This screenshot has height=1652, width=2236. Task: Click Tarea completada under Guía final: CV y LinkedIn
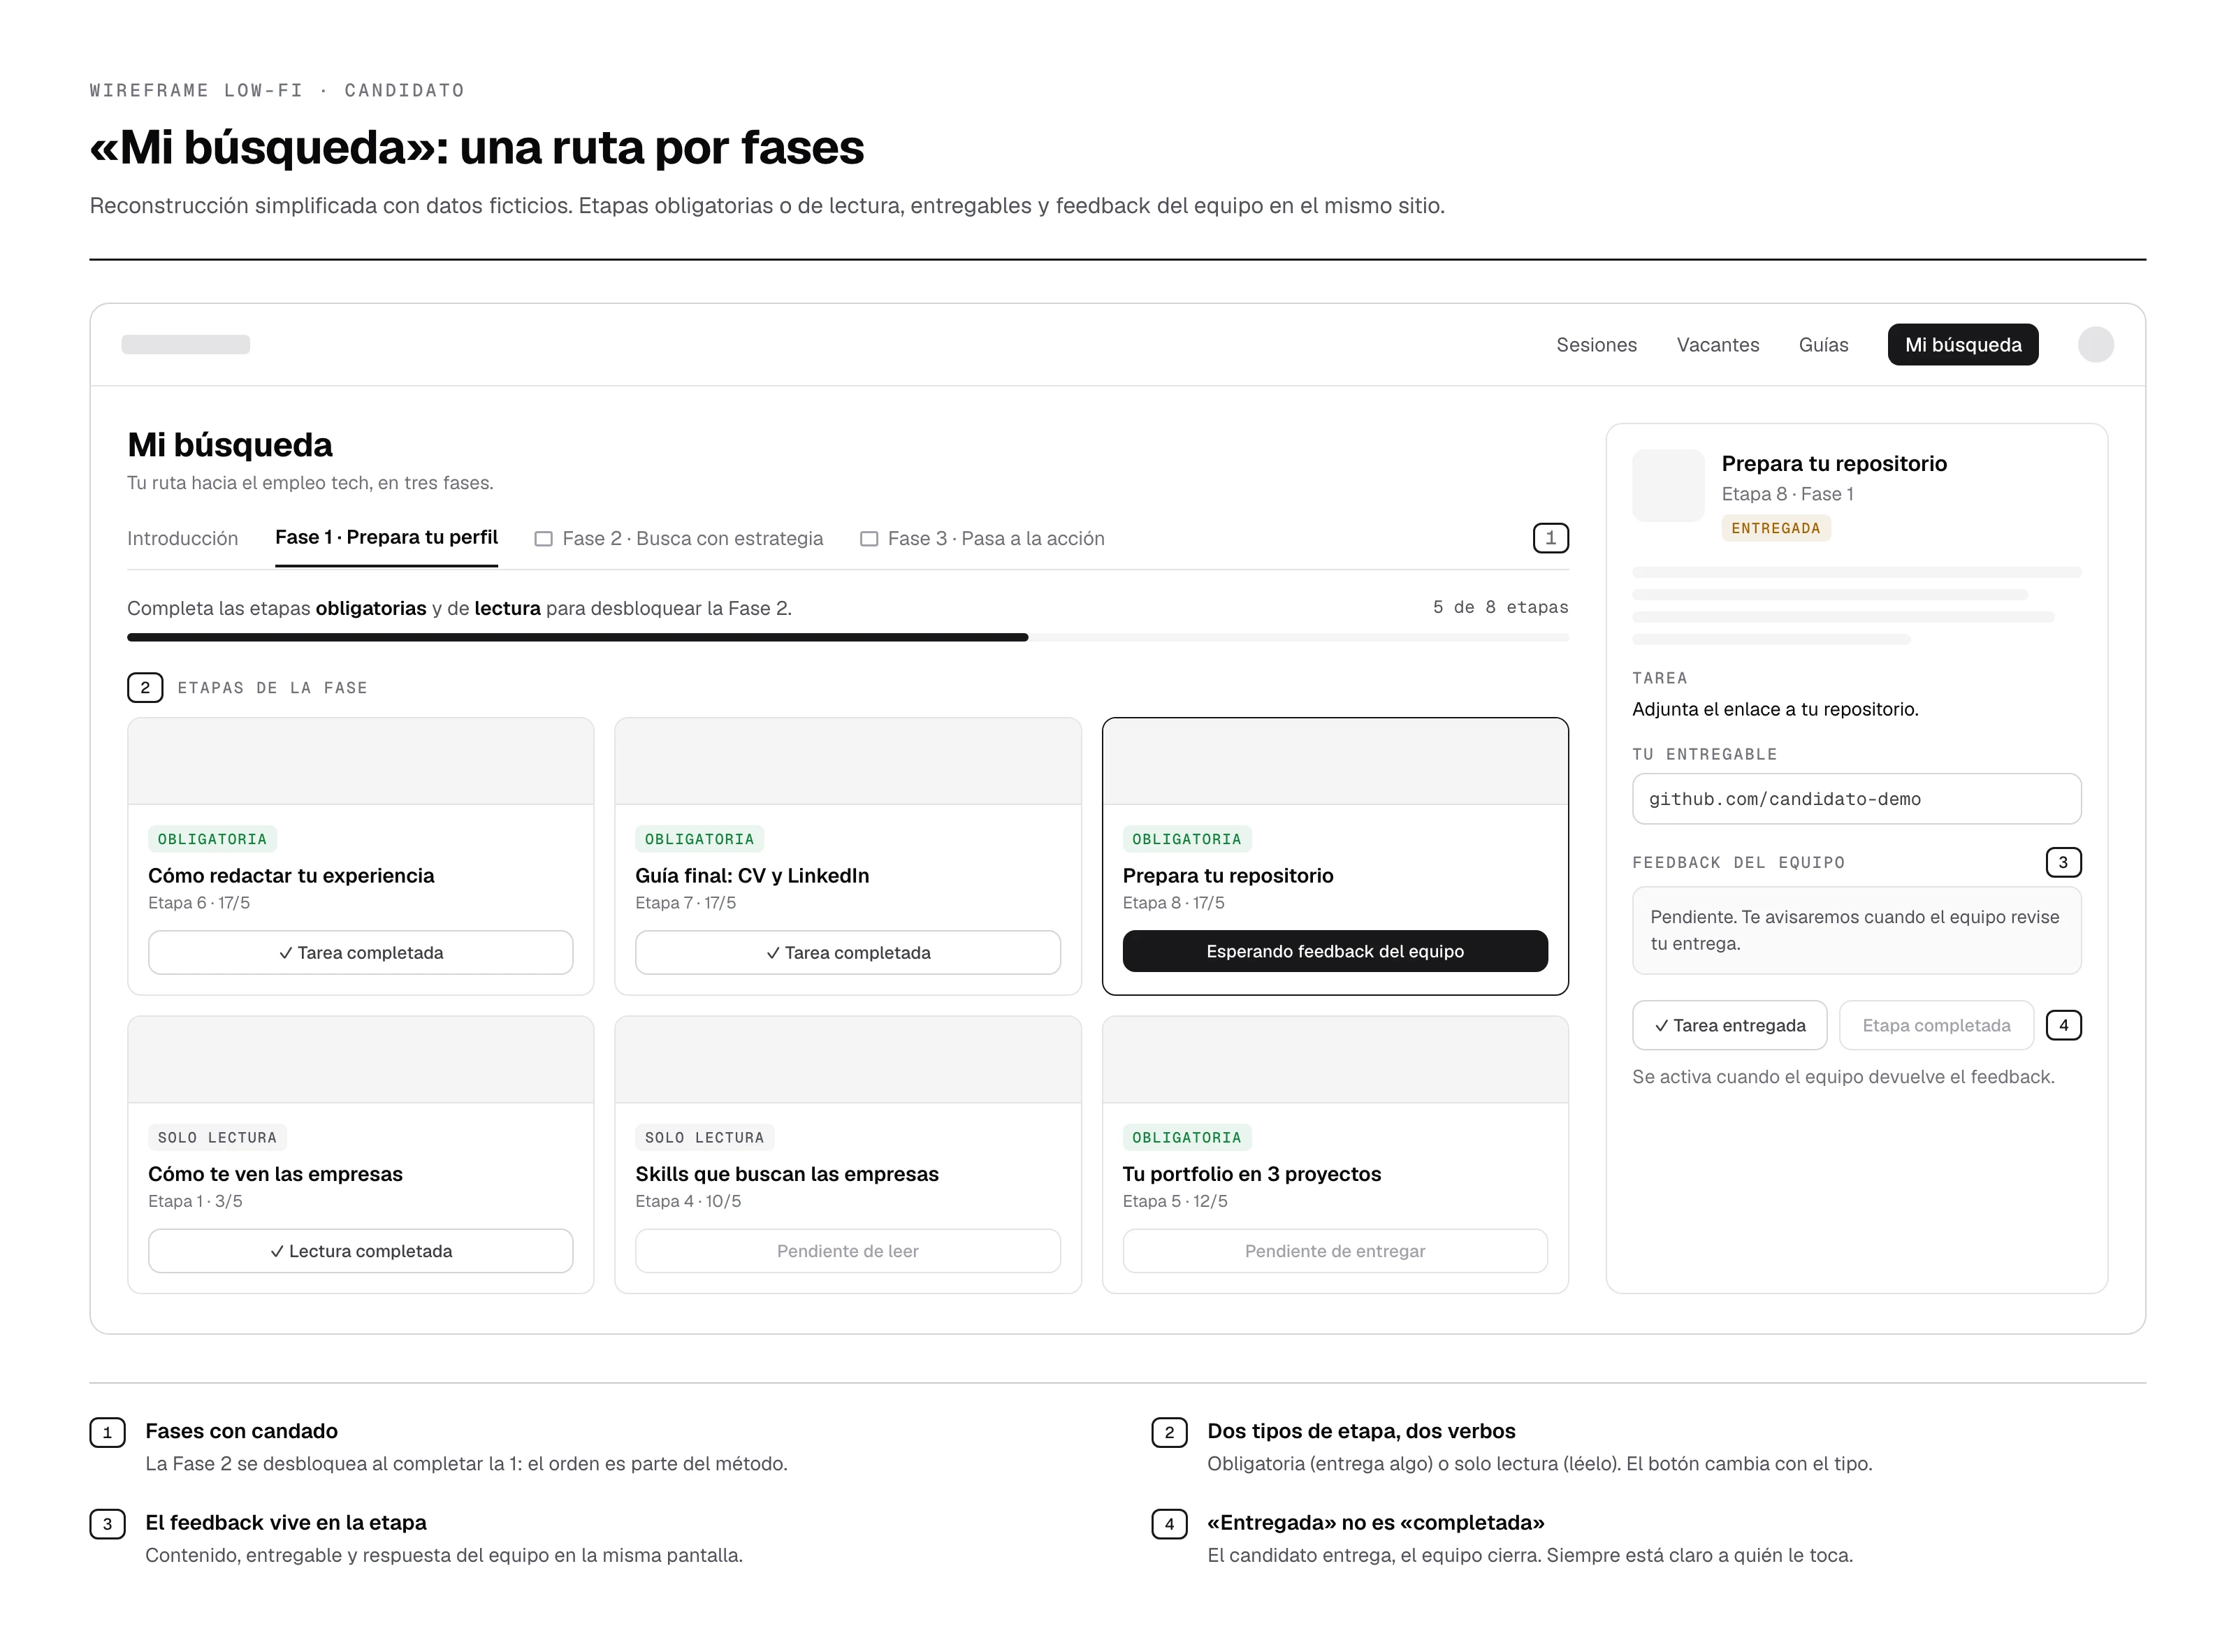point(847,952)
